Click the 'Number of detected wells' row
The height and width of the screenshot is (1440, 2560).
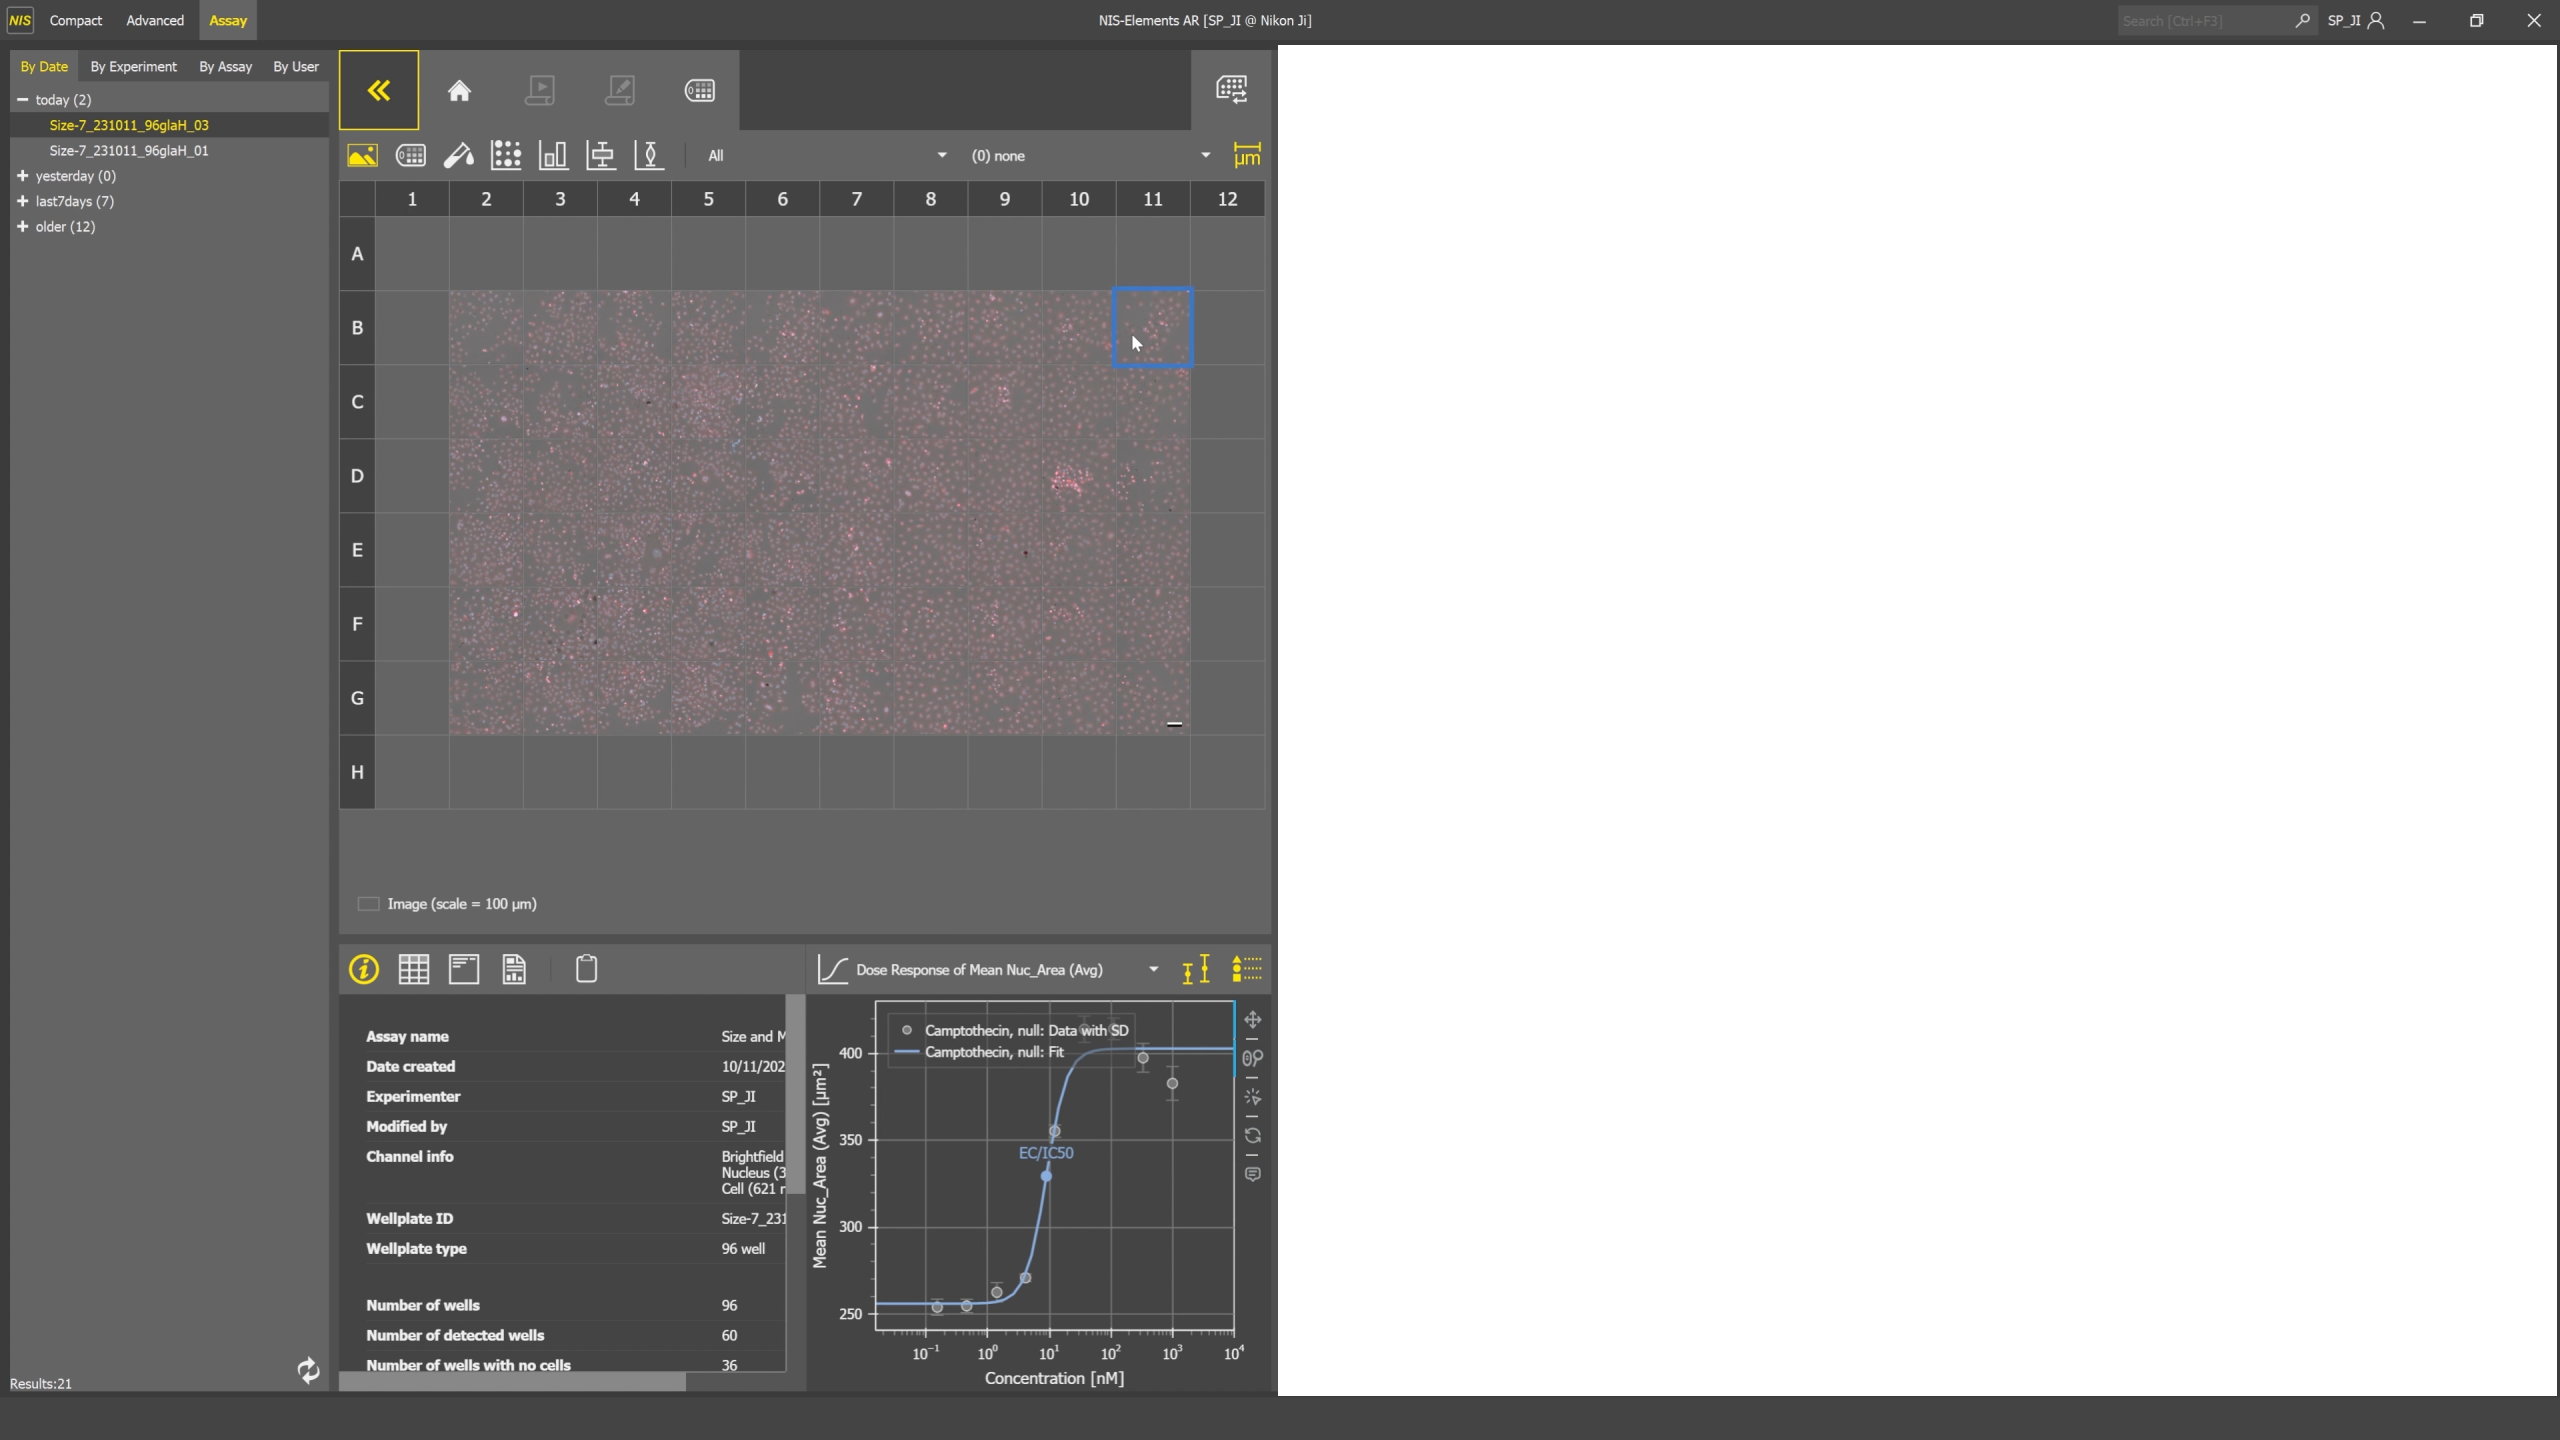[575, 1335]
